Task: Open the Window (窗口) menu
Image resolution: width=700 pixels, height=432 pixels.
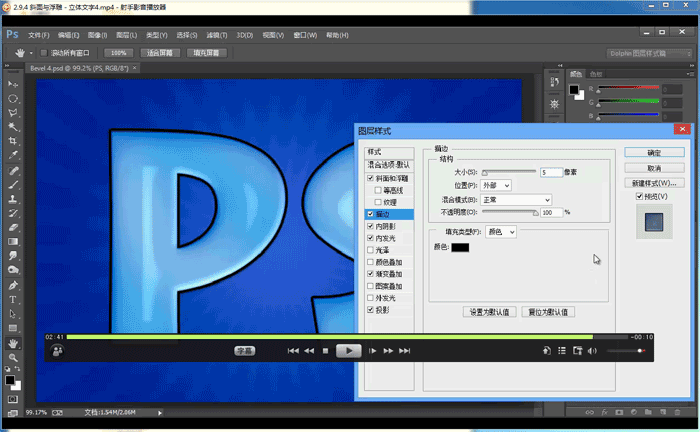Action: click(x=305, y=35)
